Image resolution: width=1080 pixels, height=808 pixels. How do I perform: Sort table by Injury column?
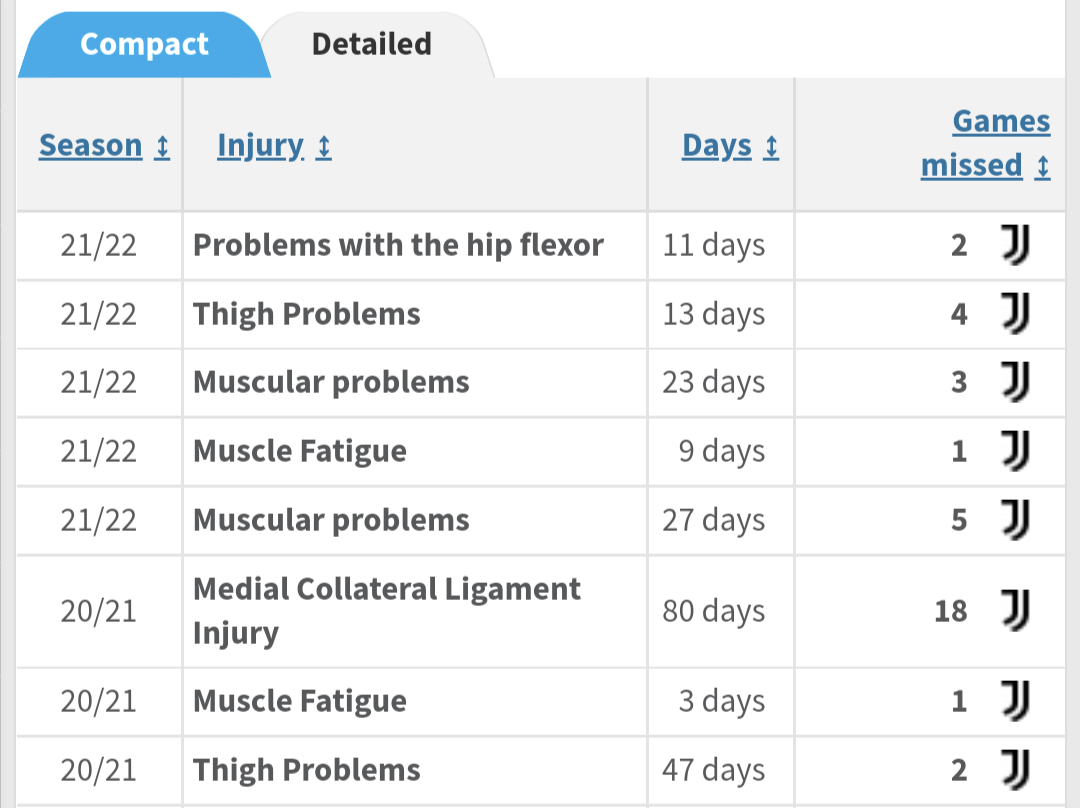coord(260,146)
